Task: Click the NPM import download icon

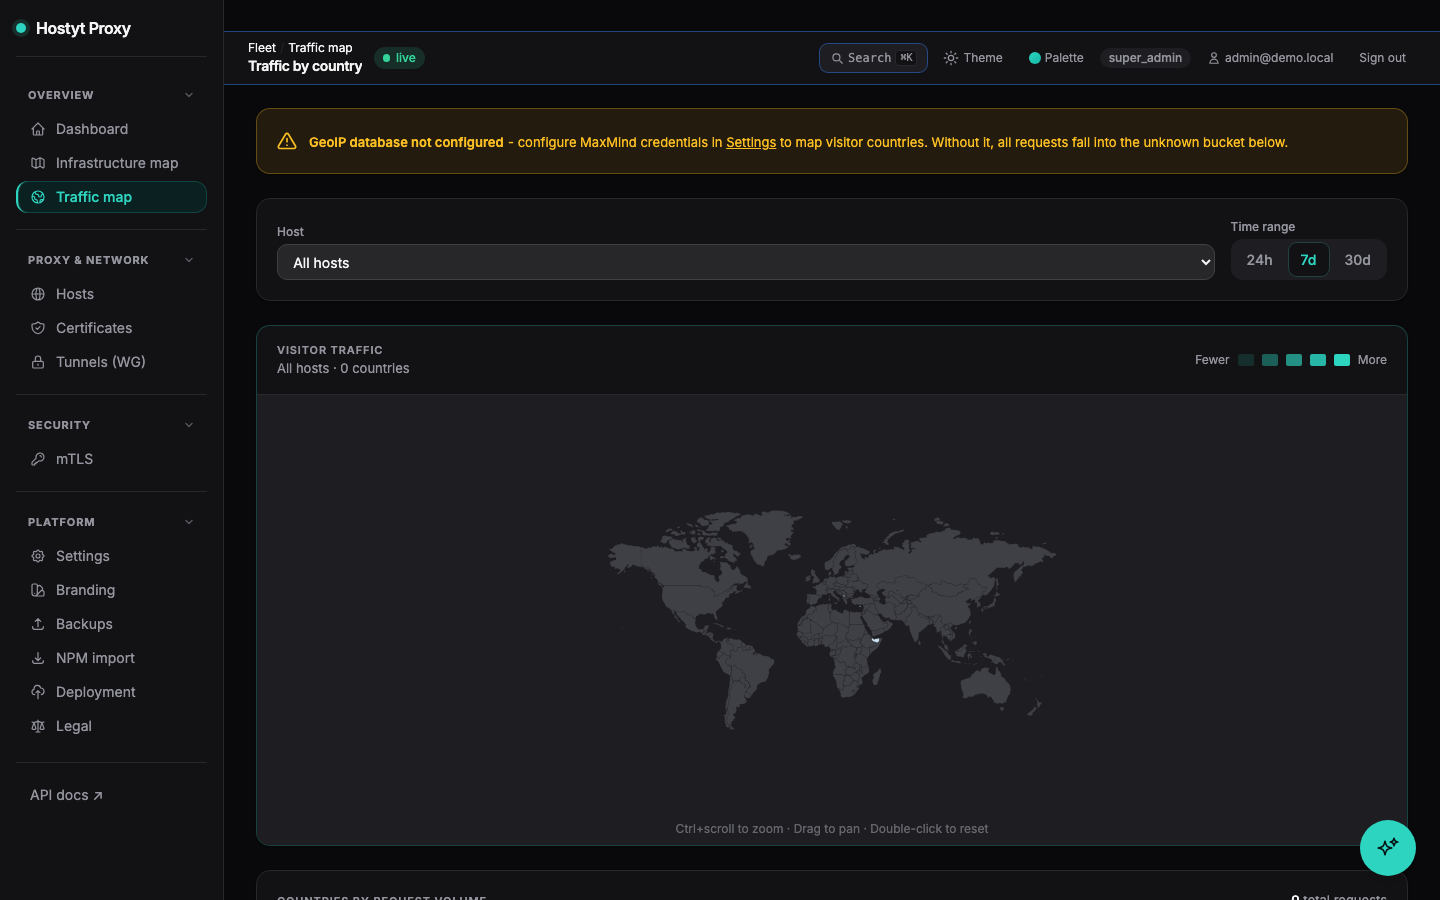Action: click(x=38, y=658)
